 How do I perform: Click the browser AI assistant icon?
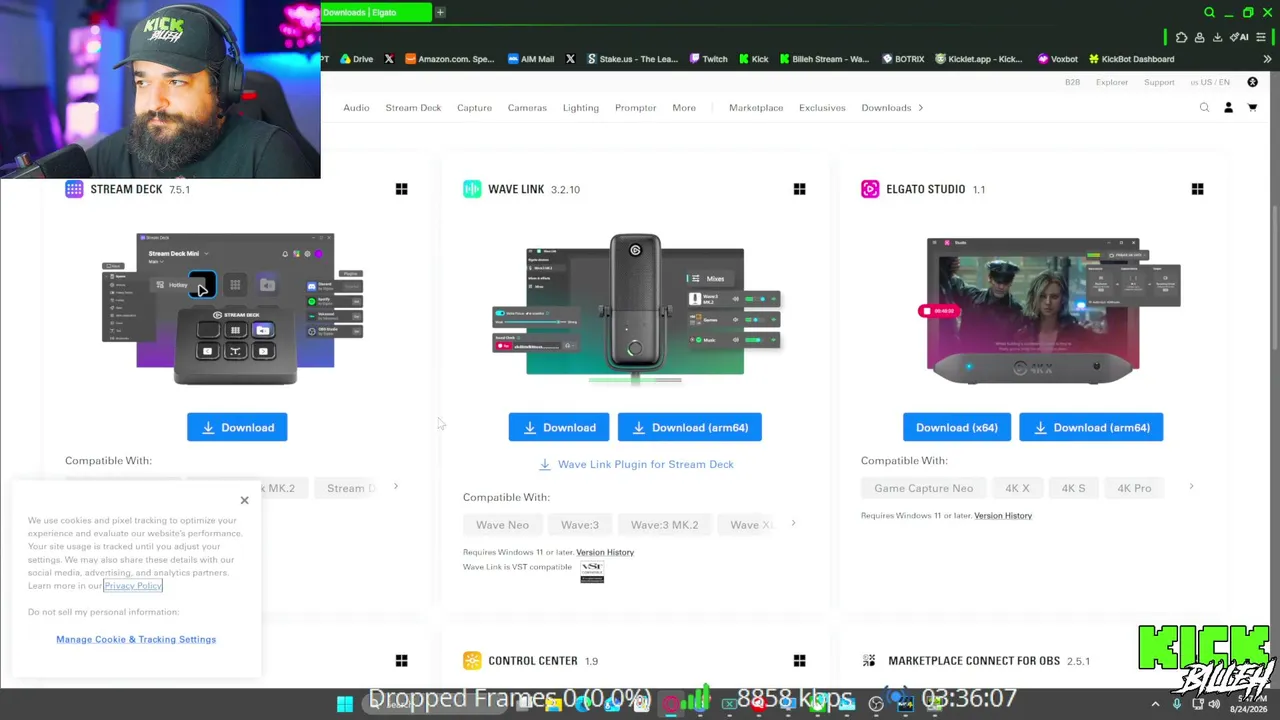(x=1240, y=37)
